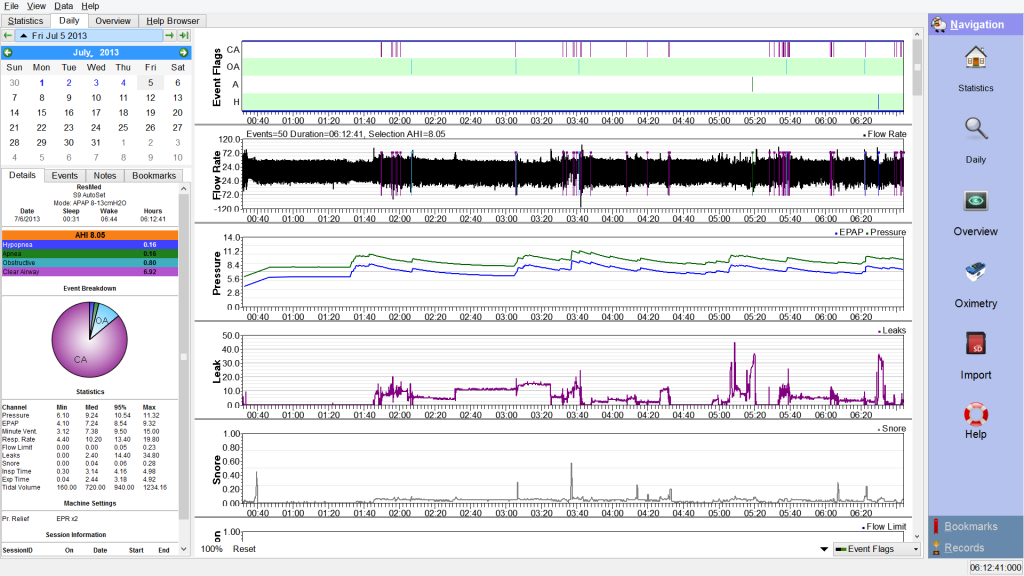Click the Reset zoom button
The width and height of the screenshot is (1024, 576).
(244, 549)
